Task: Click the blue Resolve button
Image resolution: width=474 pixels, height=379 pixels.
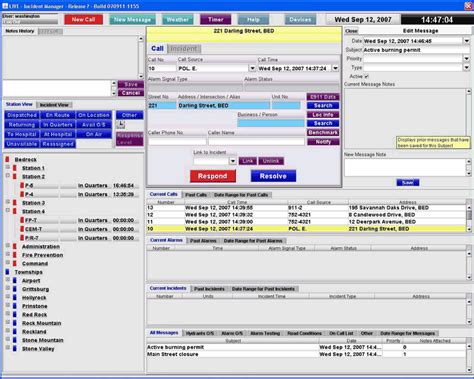Action: click(x=273, y=176)
